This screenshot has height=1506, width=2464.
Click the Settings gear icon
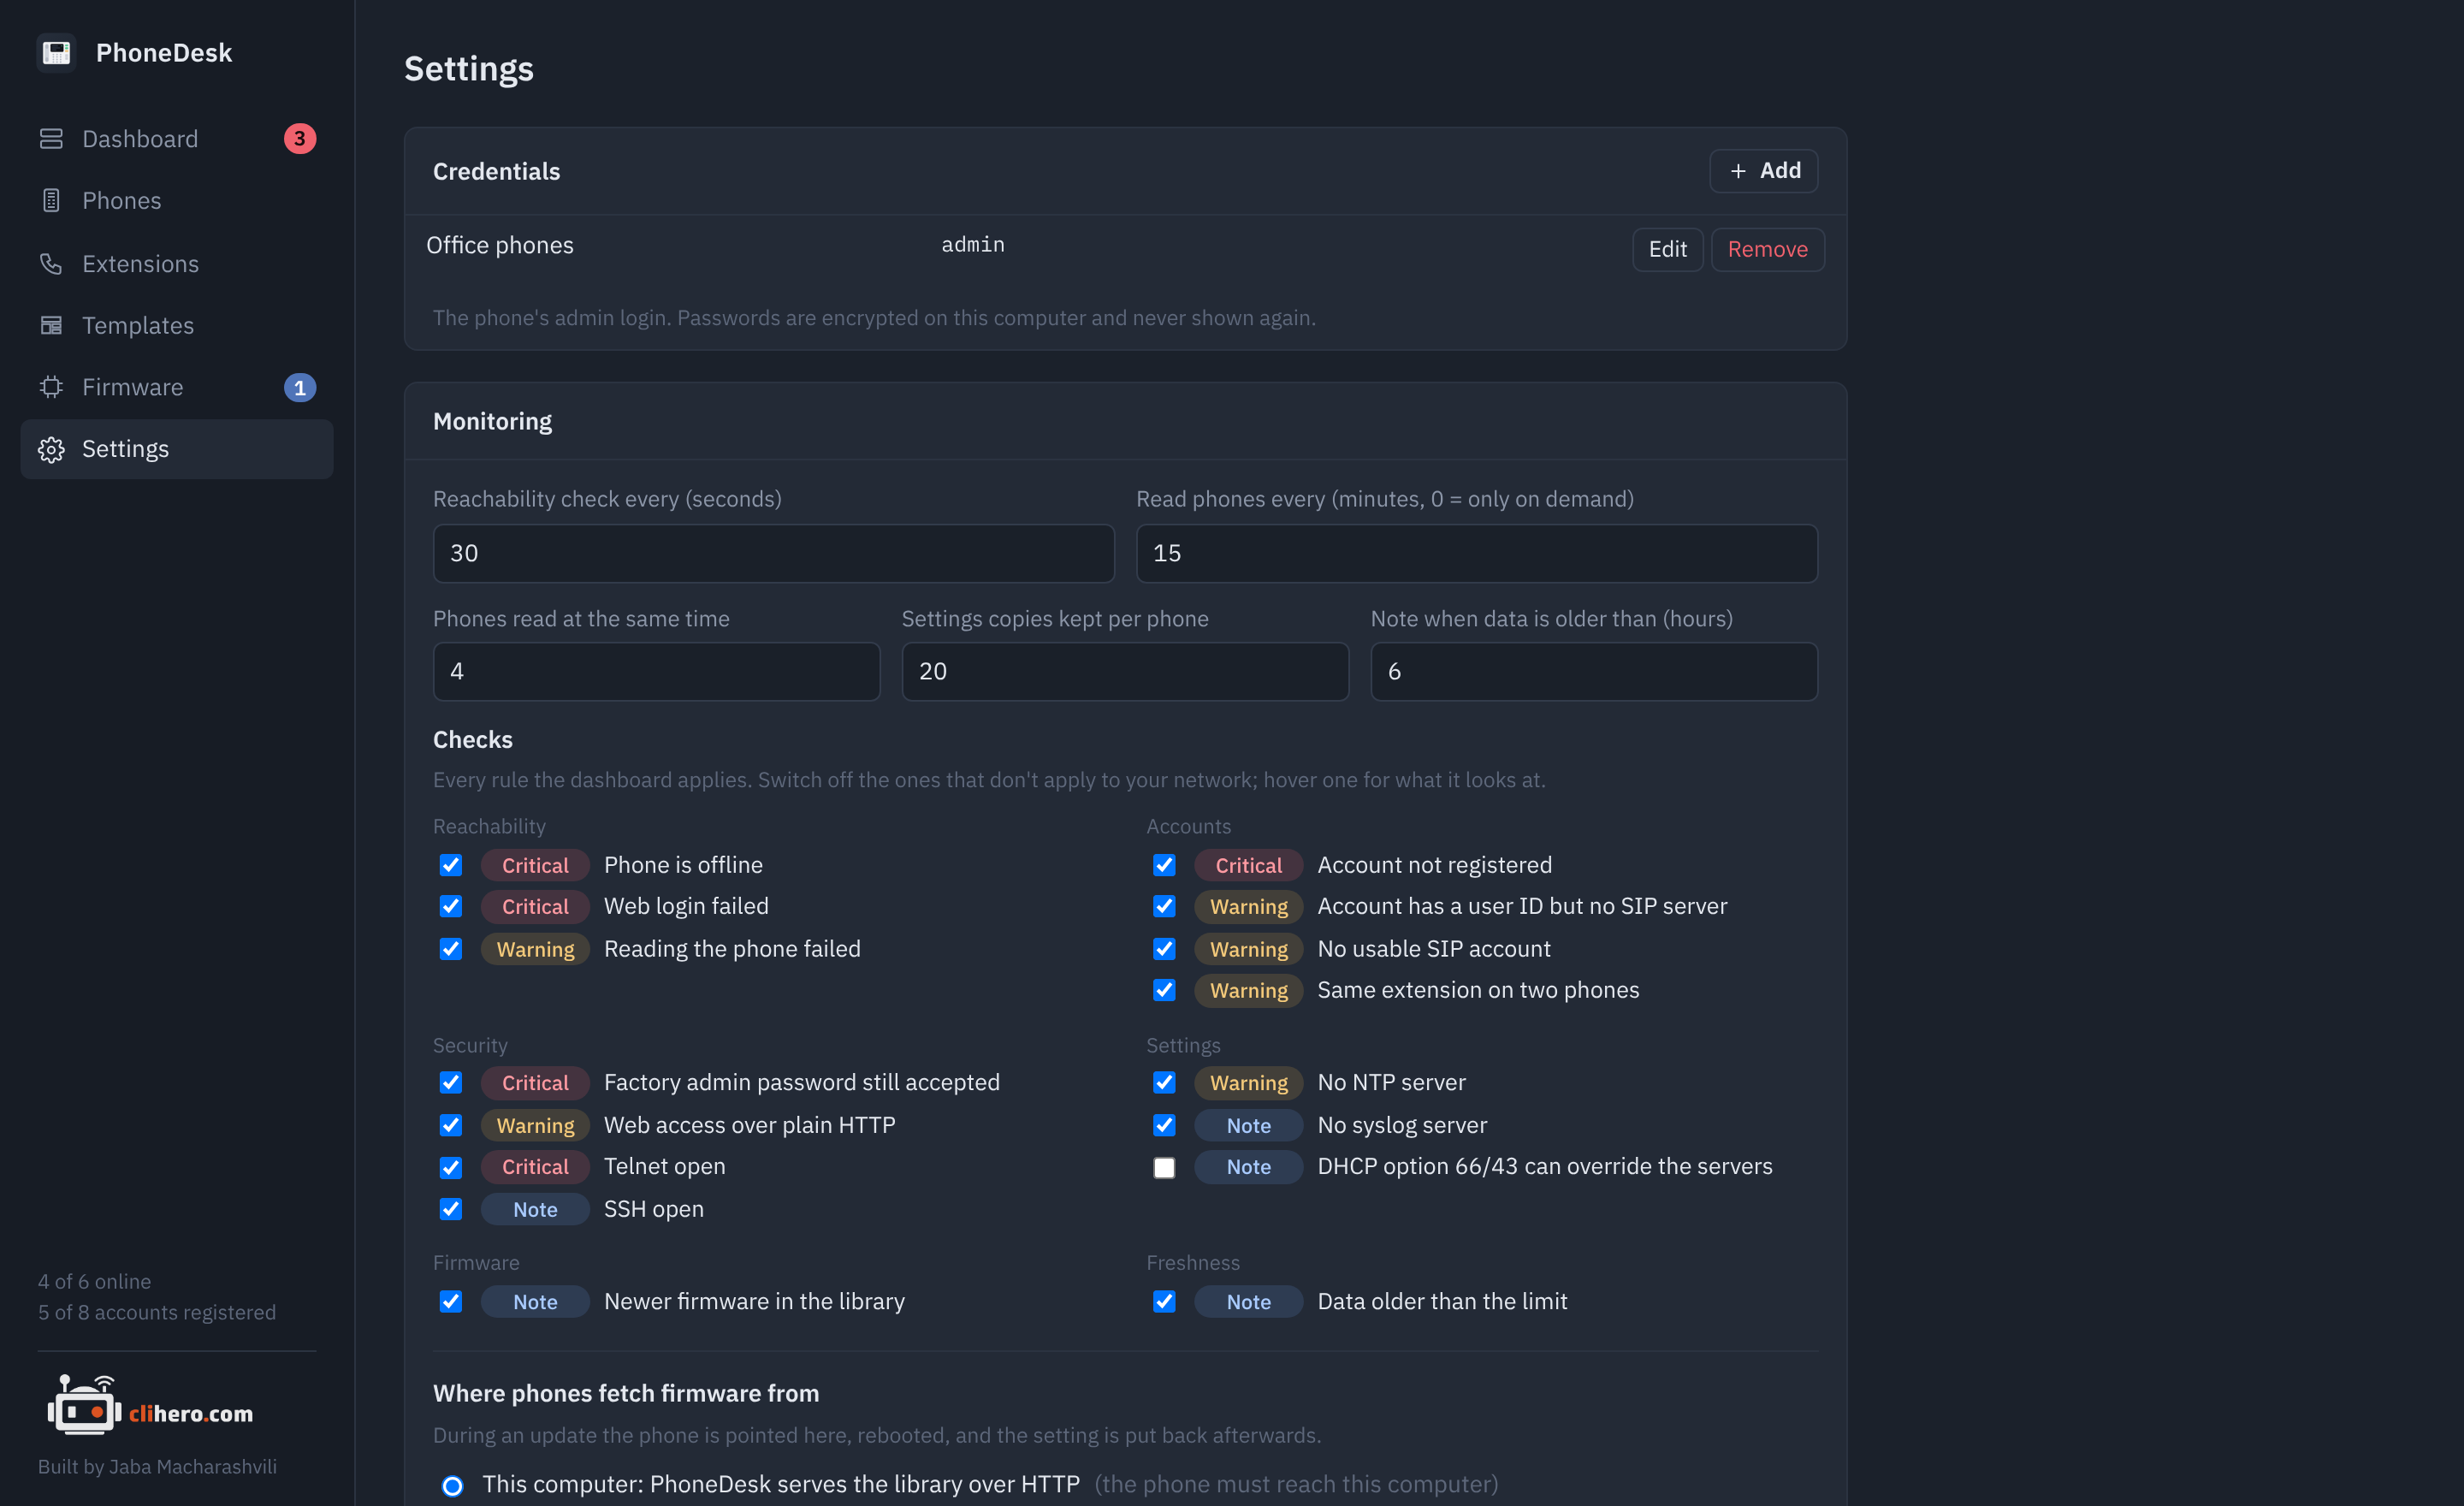coord(51,449)
